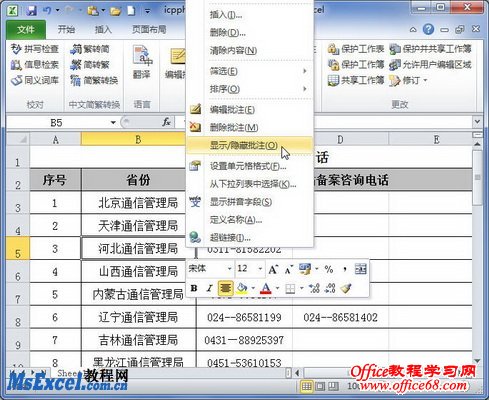Open the Excel help question mark
This screenshot has height=400, width=489.
pos(428,29)
